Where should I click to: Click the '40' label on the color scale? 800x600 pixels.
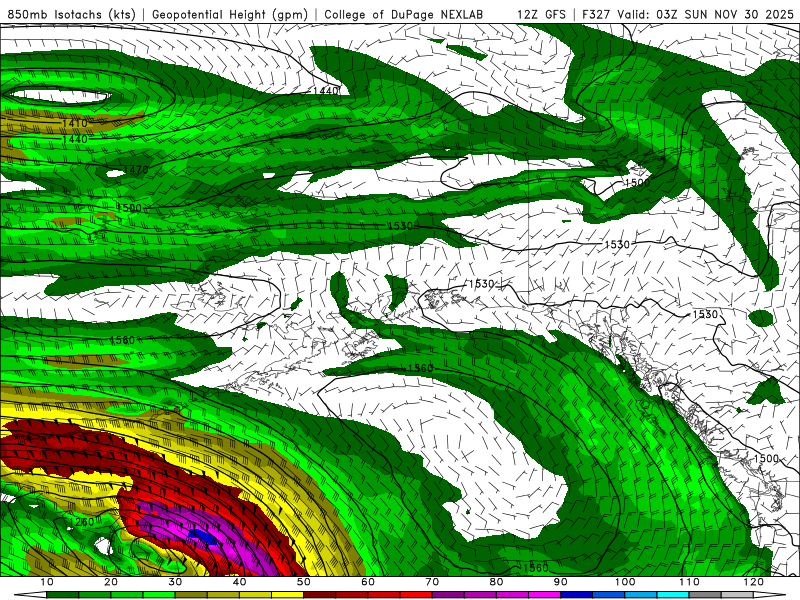[x=239, y=582]
